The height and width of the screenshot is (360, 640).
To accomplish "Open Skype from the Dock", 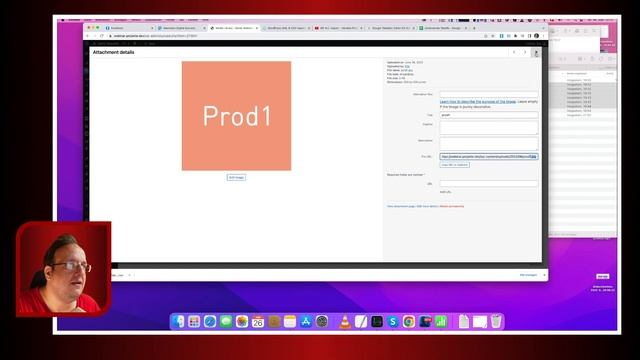I will coord(393,322).
